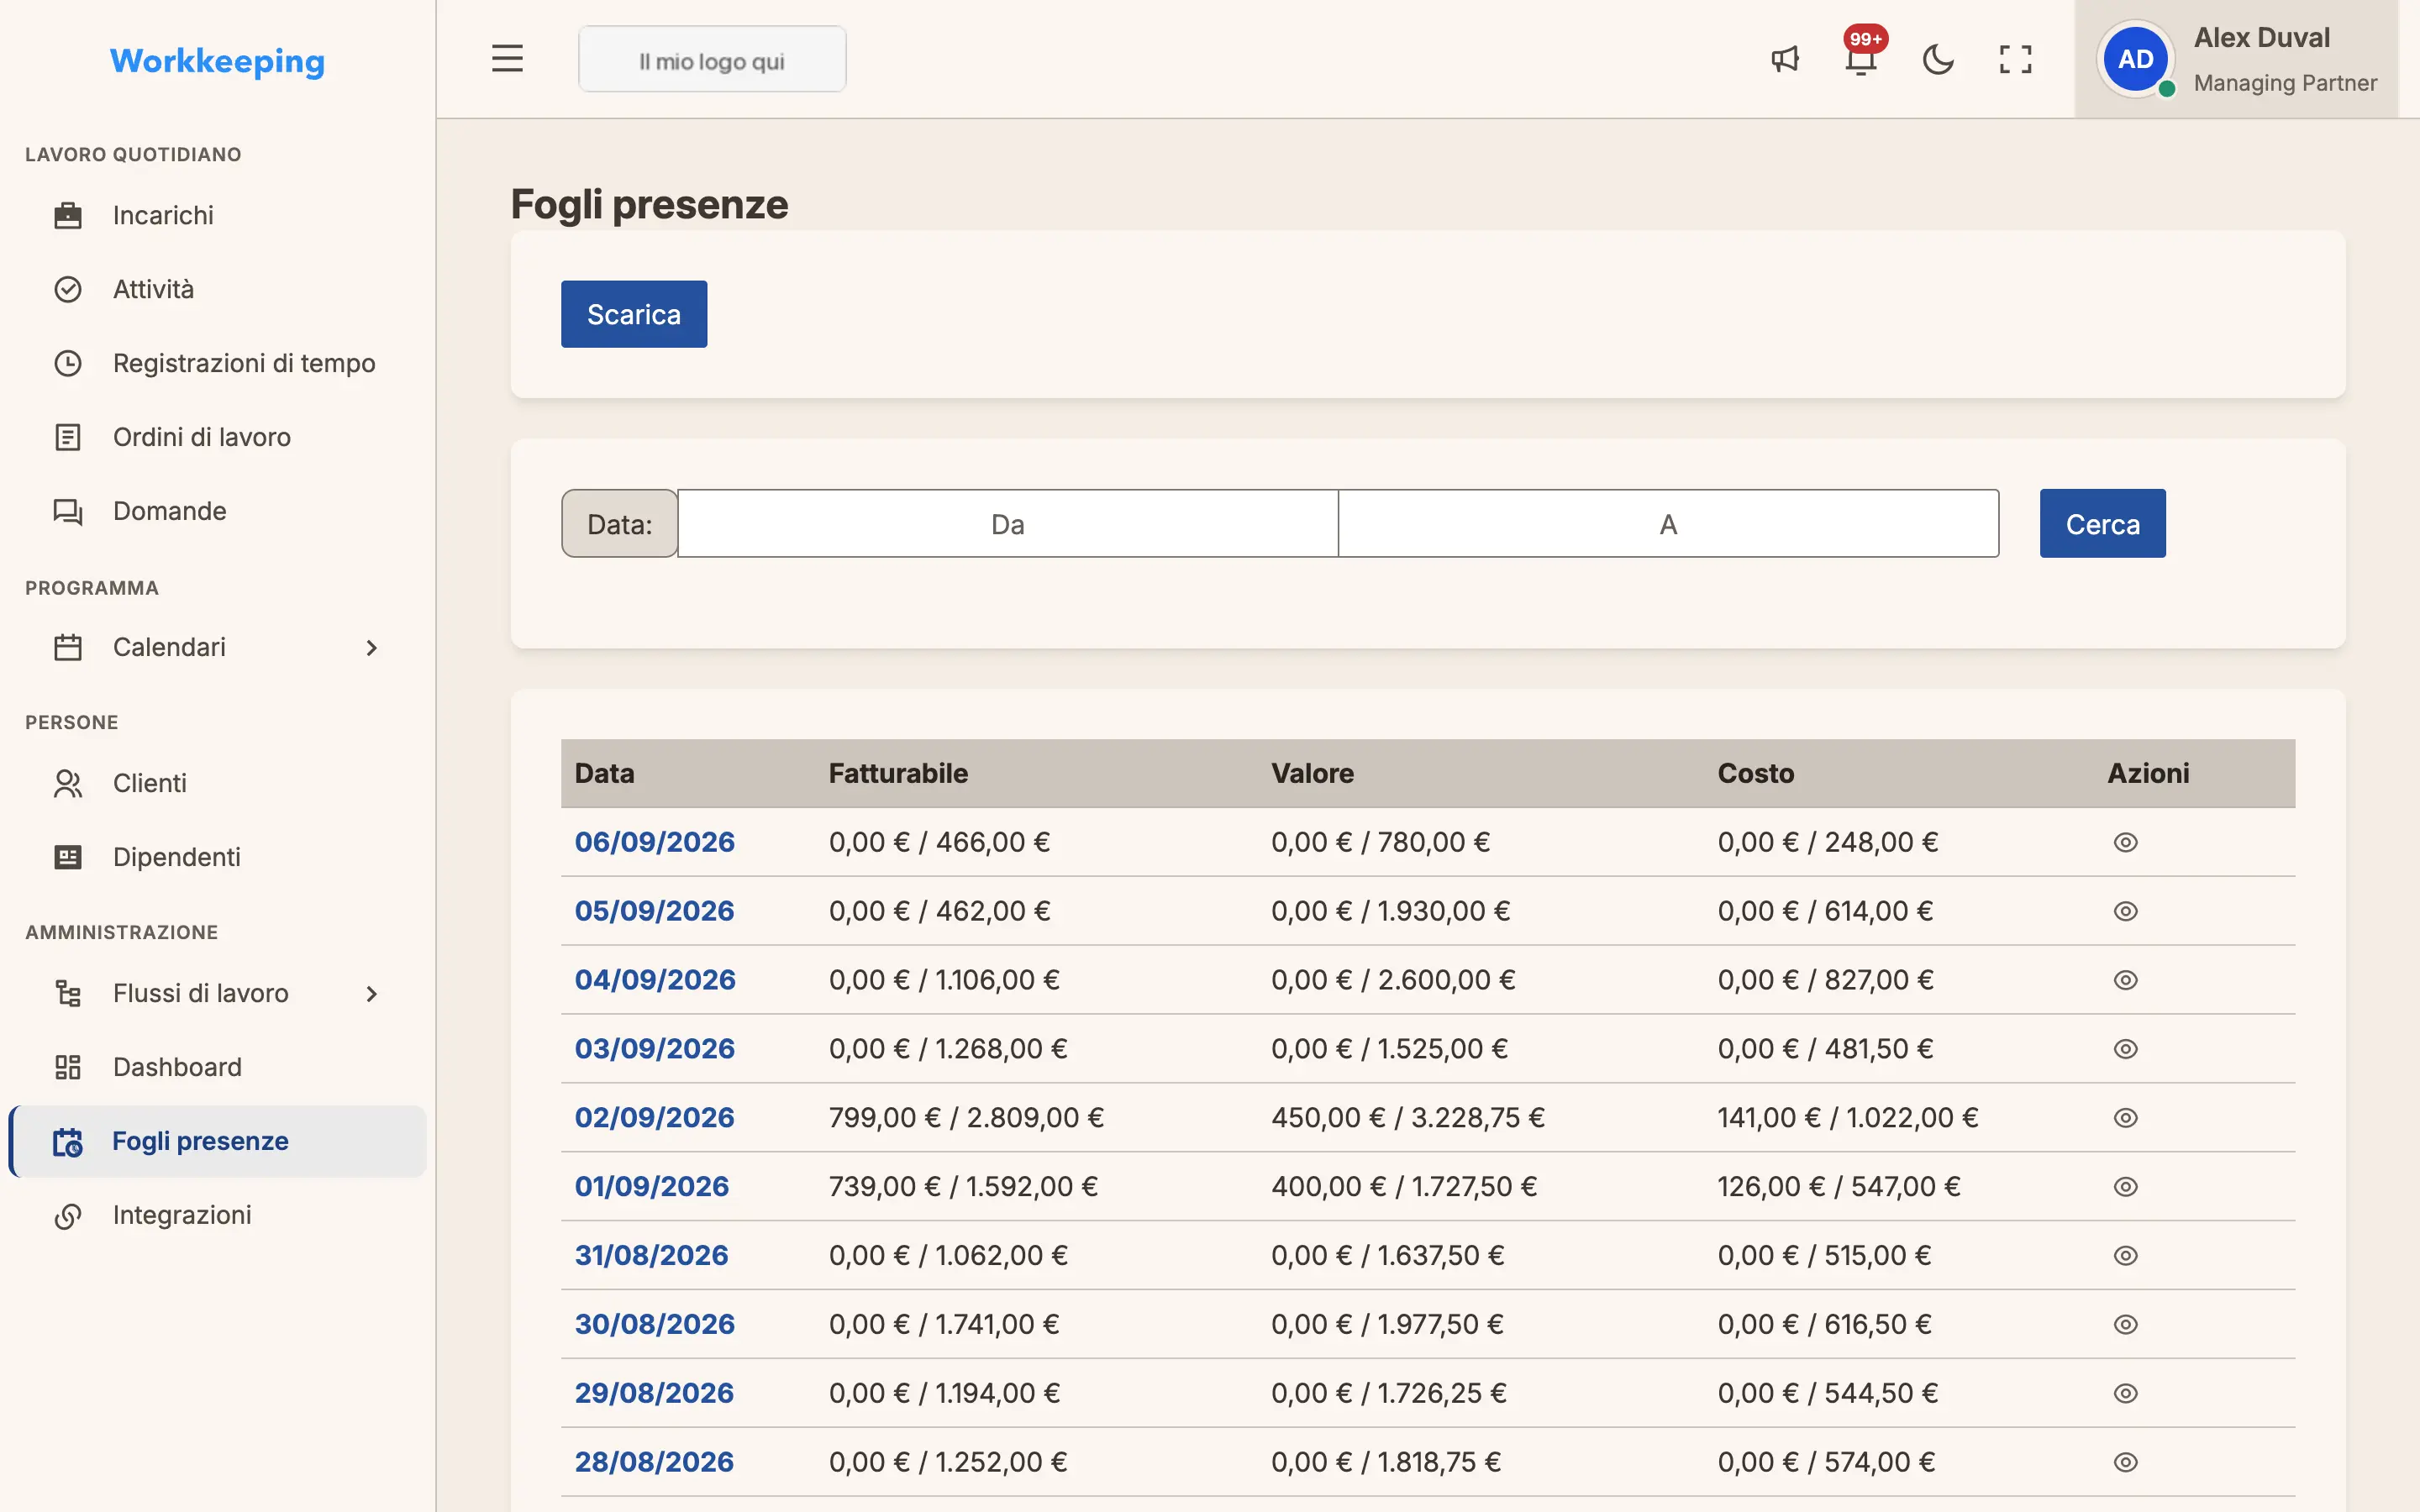2420x1512 pixels.
Task: Open the announcements megaphone icon
Action: click(x=1785, y=59)
